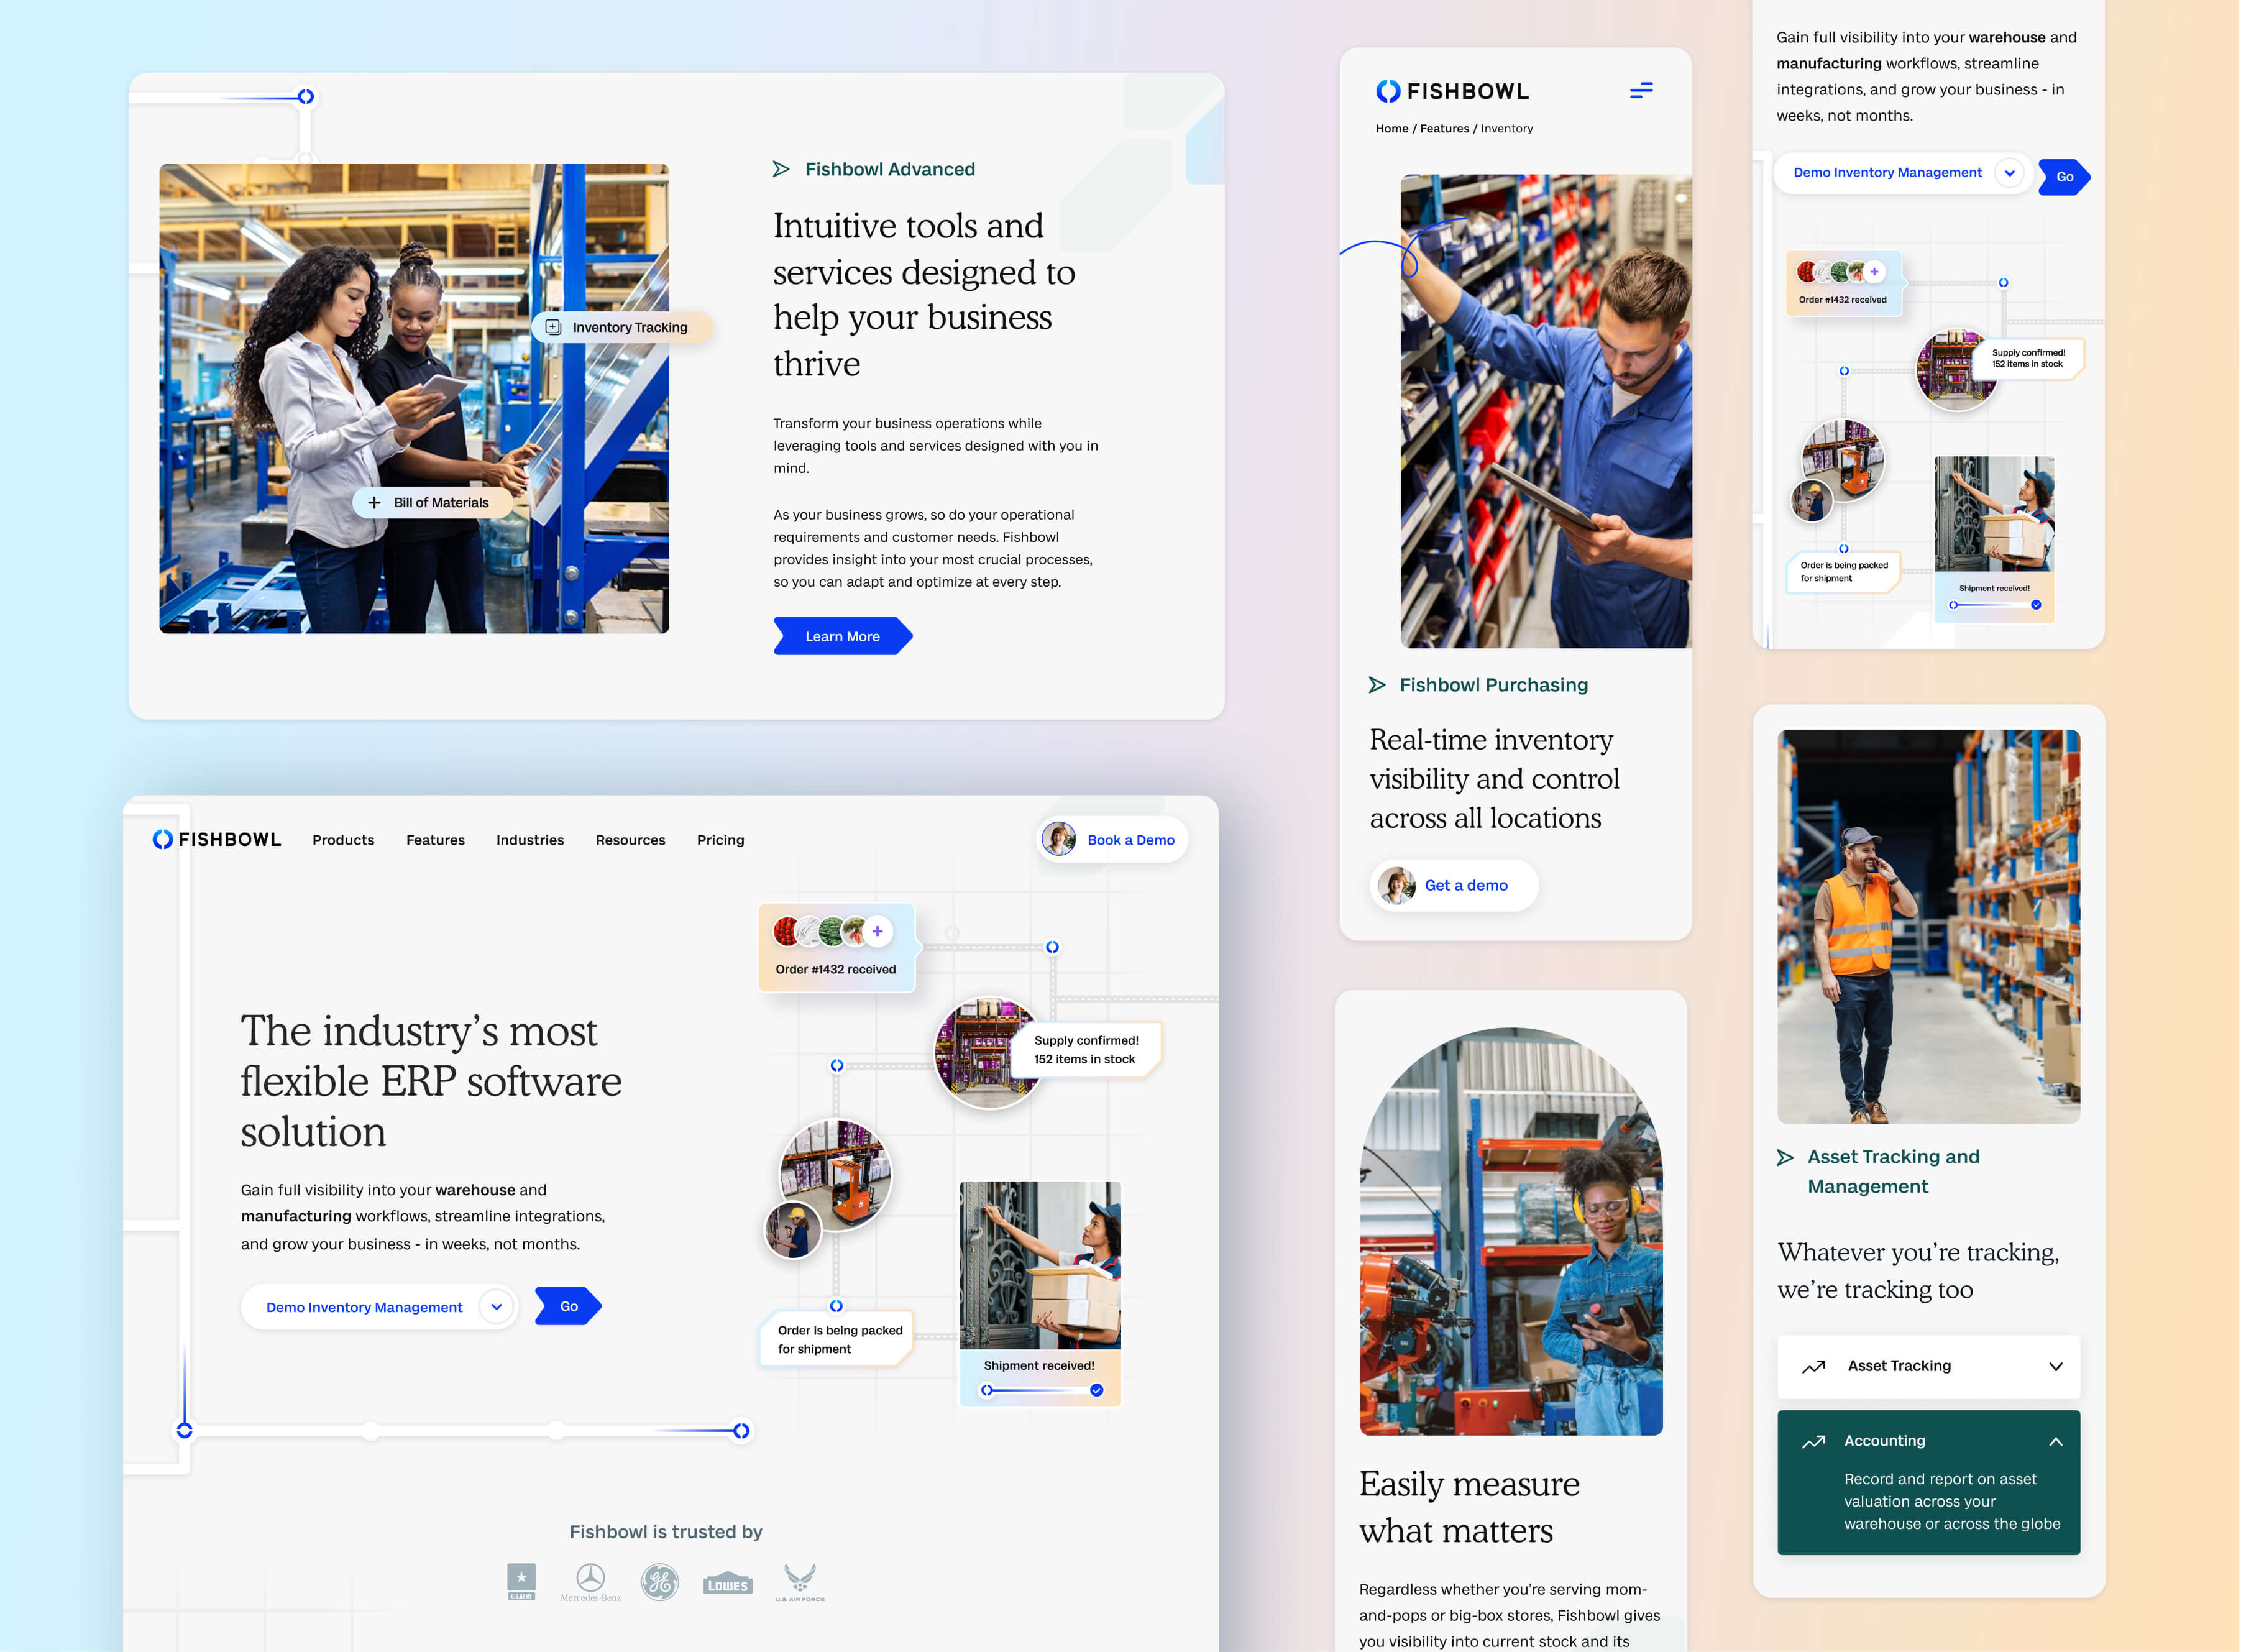Viewport: 2241px width, 1652px height.
Task: Open Demo Inventory Management dropdown in hero
Action: pyautogui.click(x=496, y=1307)
